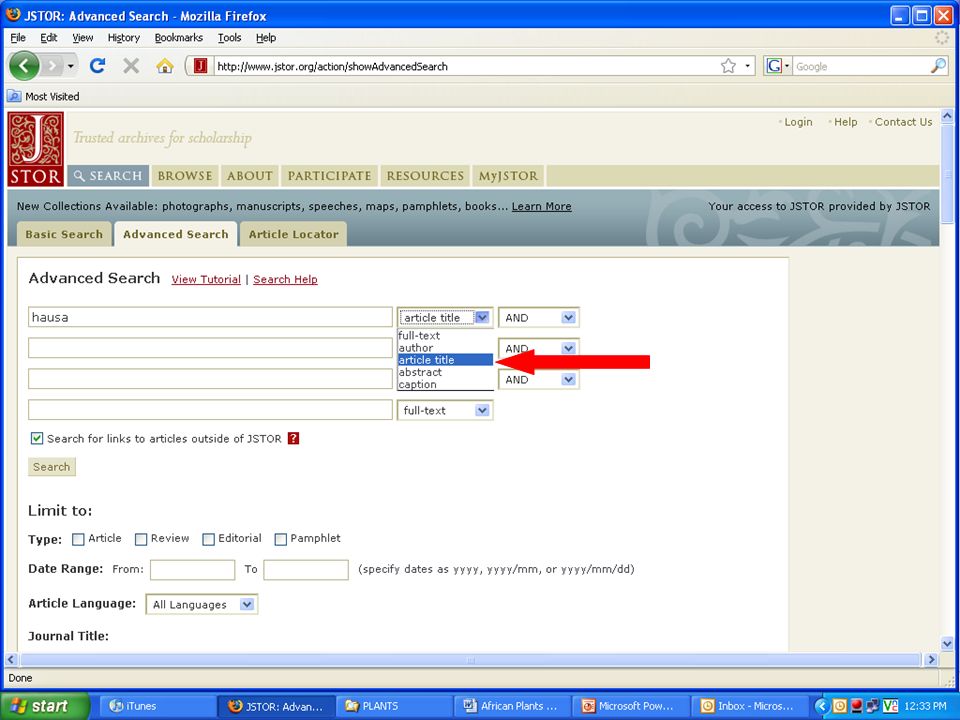This screenshot has width=960, height=720.
Task: Switch to iTunes in the taskbar
Action: [x=156, y=706]
